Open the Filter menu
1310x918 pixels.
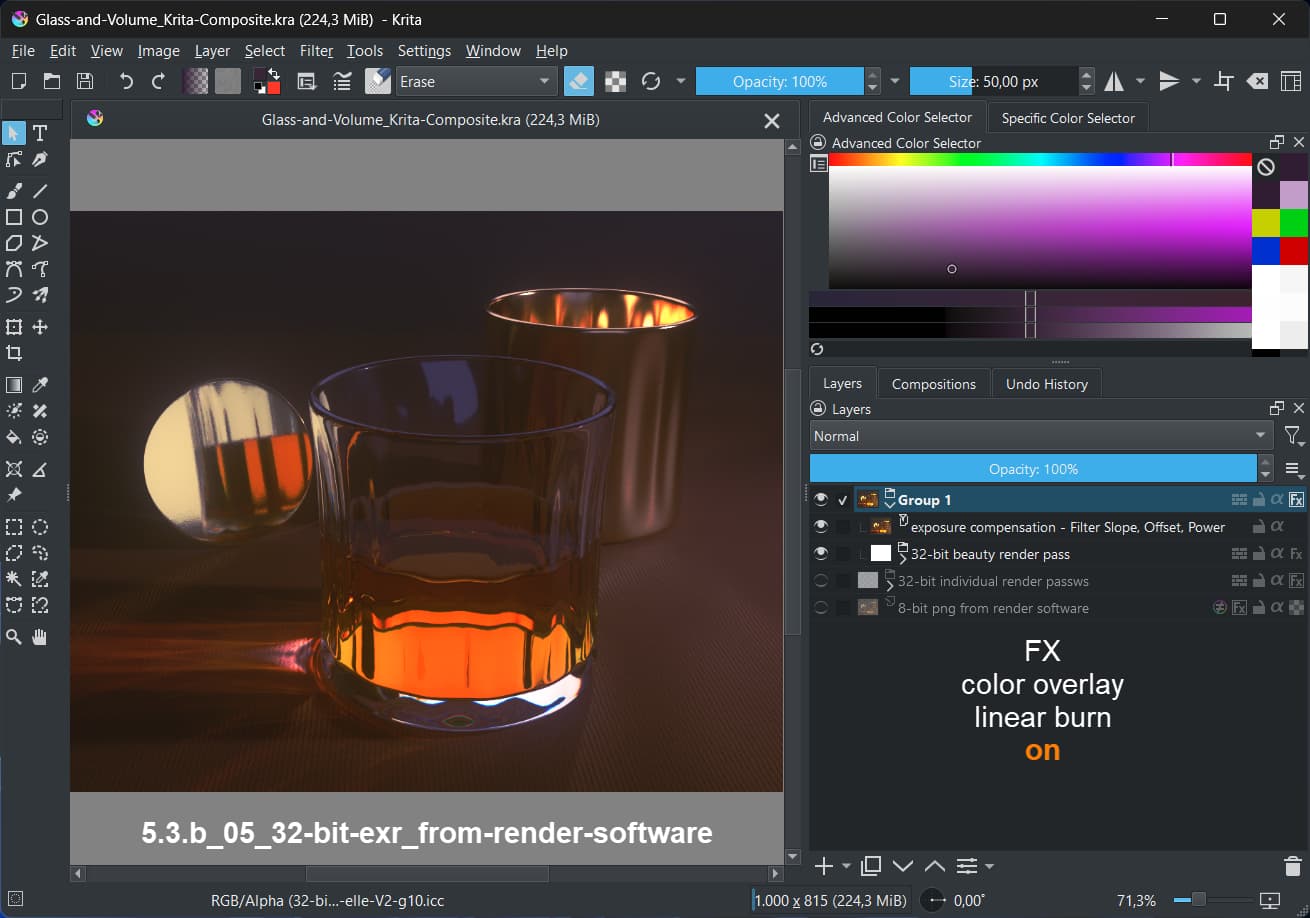(316, 51)
